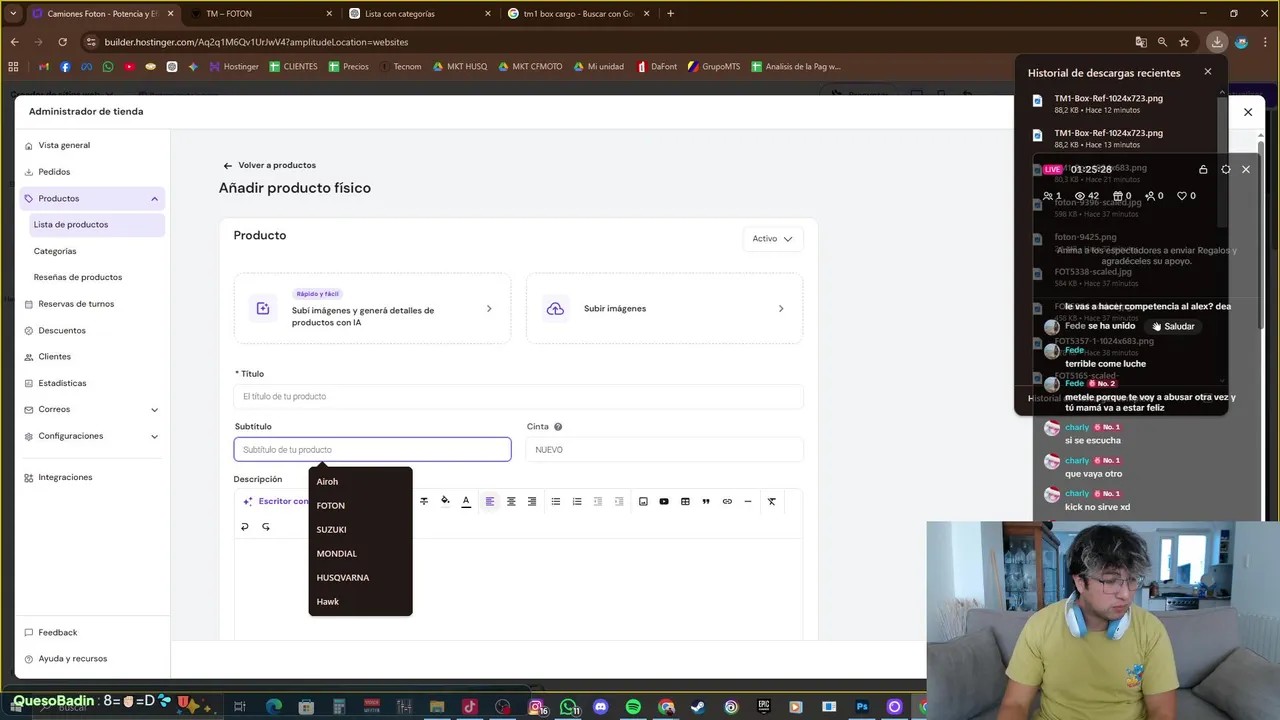Switch to tm1 box cargo Google tab

(580, 14)
